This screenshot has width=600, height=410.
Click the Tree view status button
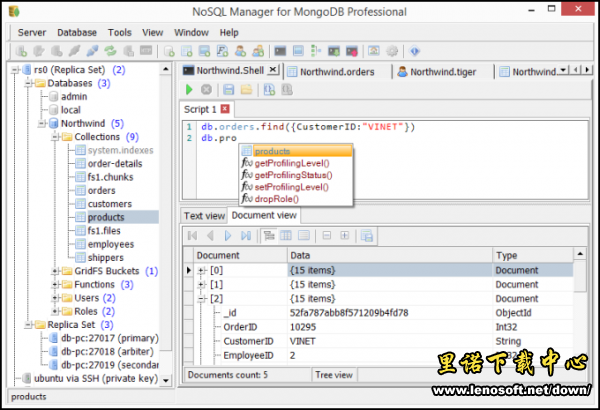[334, 375]
